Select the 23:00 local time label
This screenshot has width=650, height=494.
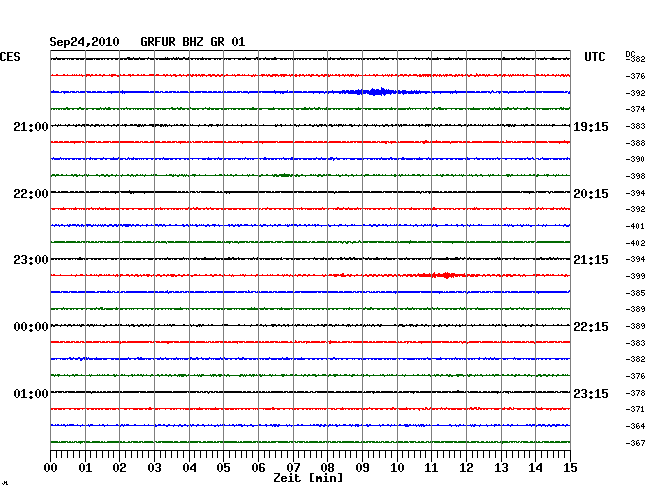point(31,260)
